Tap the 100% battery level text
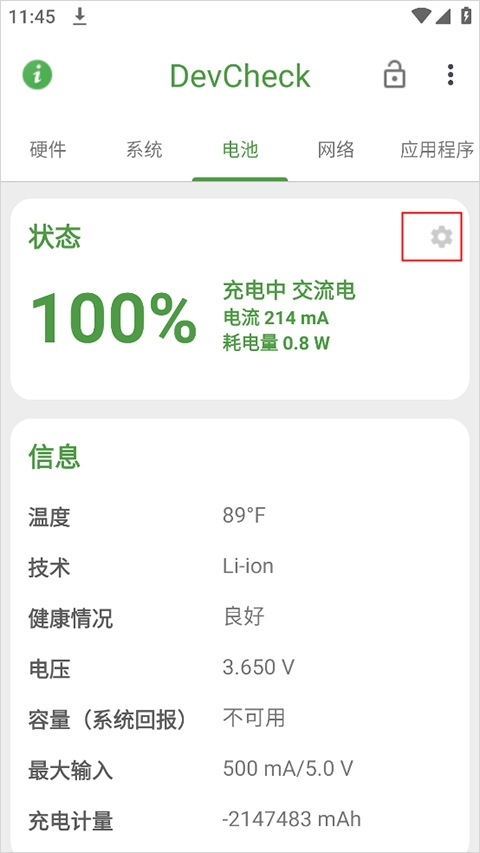The height and width of the screenshot is (853, 480). pyautogui.click(x=113, y=318)
